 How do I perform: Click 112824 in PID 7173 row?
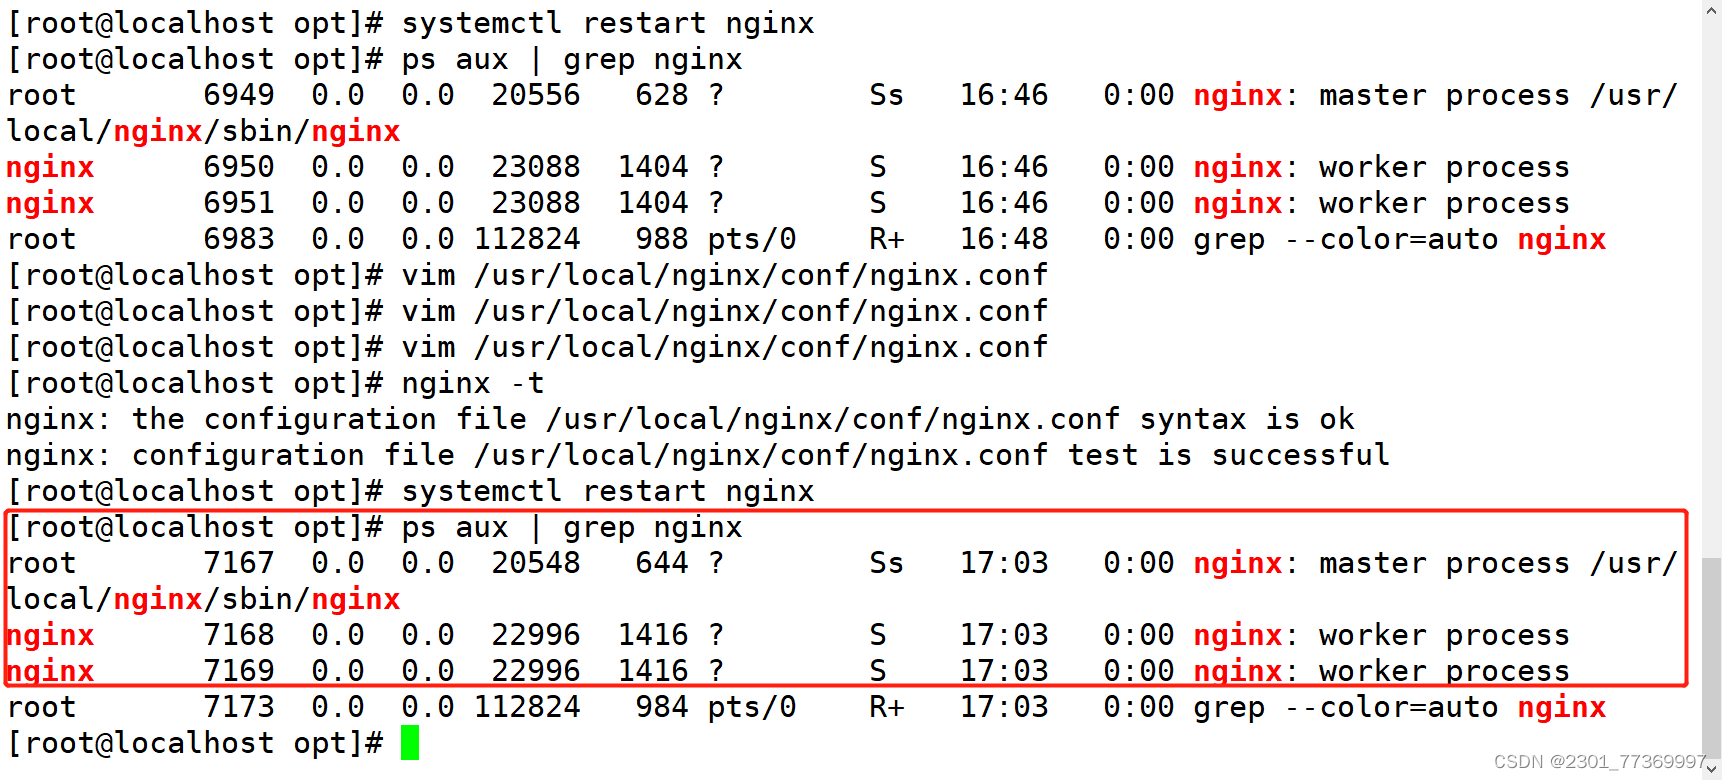click(x=527, y=707)
